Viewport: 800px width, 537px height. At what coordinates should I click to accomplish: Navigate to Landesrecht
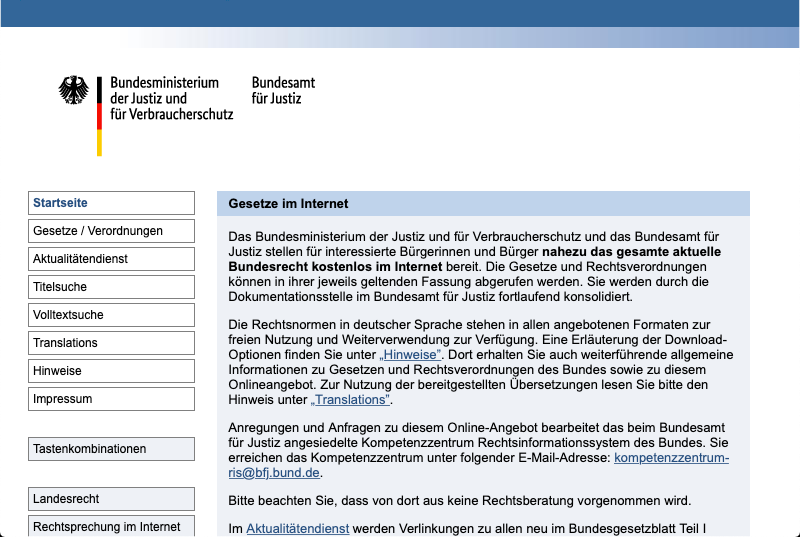(111, 499)
